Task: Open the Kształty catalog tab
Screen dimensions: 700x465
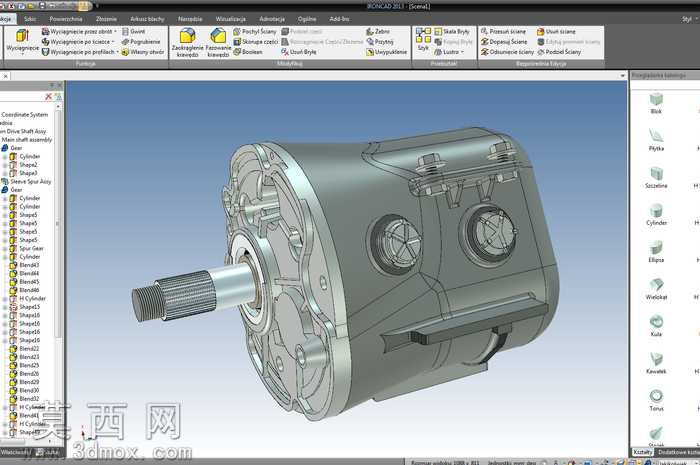Action: point(642,452)
